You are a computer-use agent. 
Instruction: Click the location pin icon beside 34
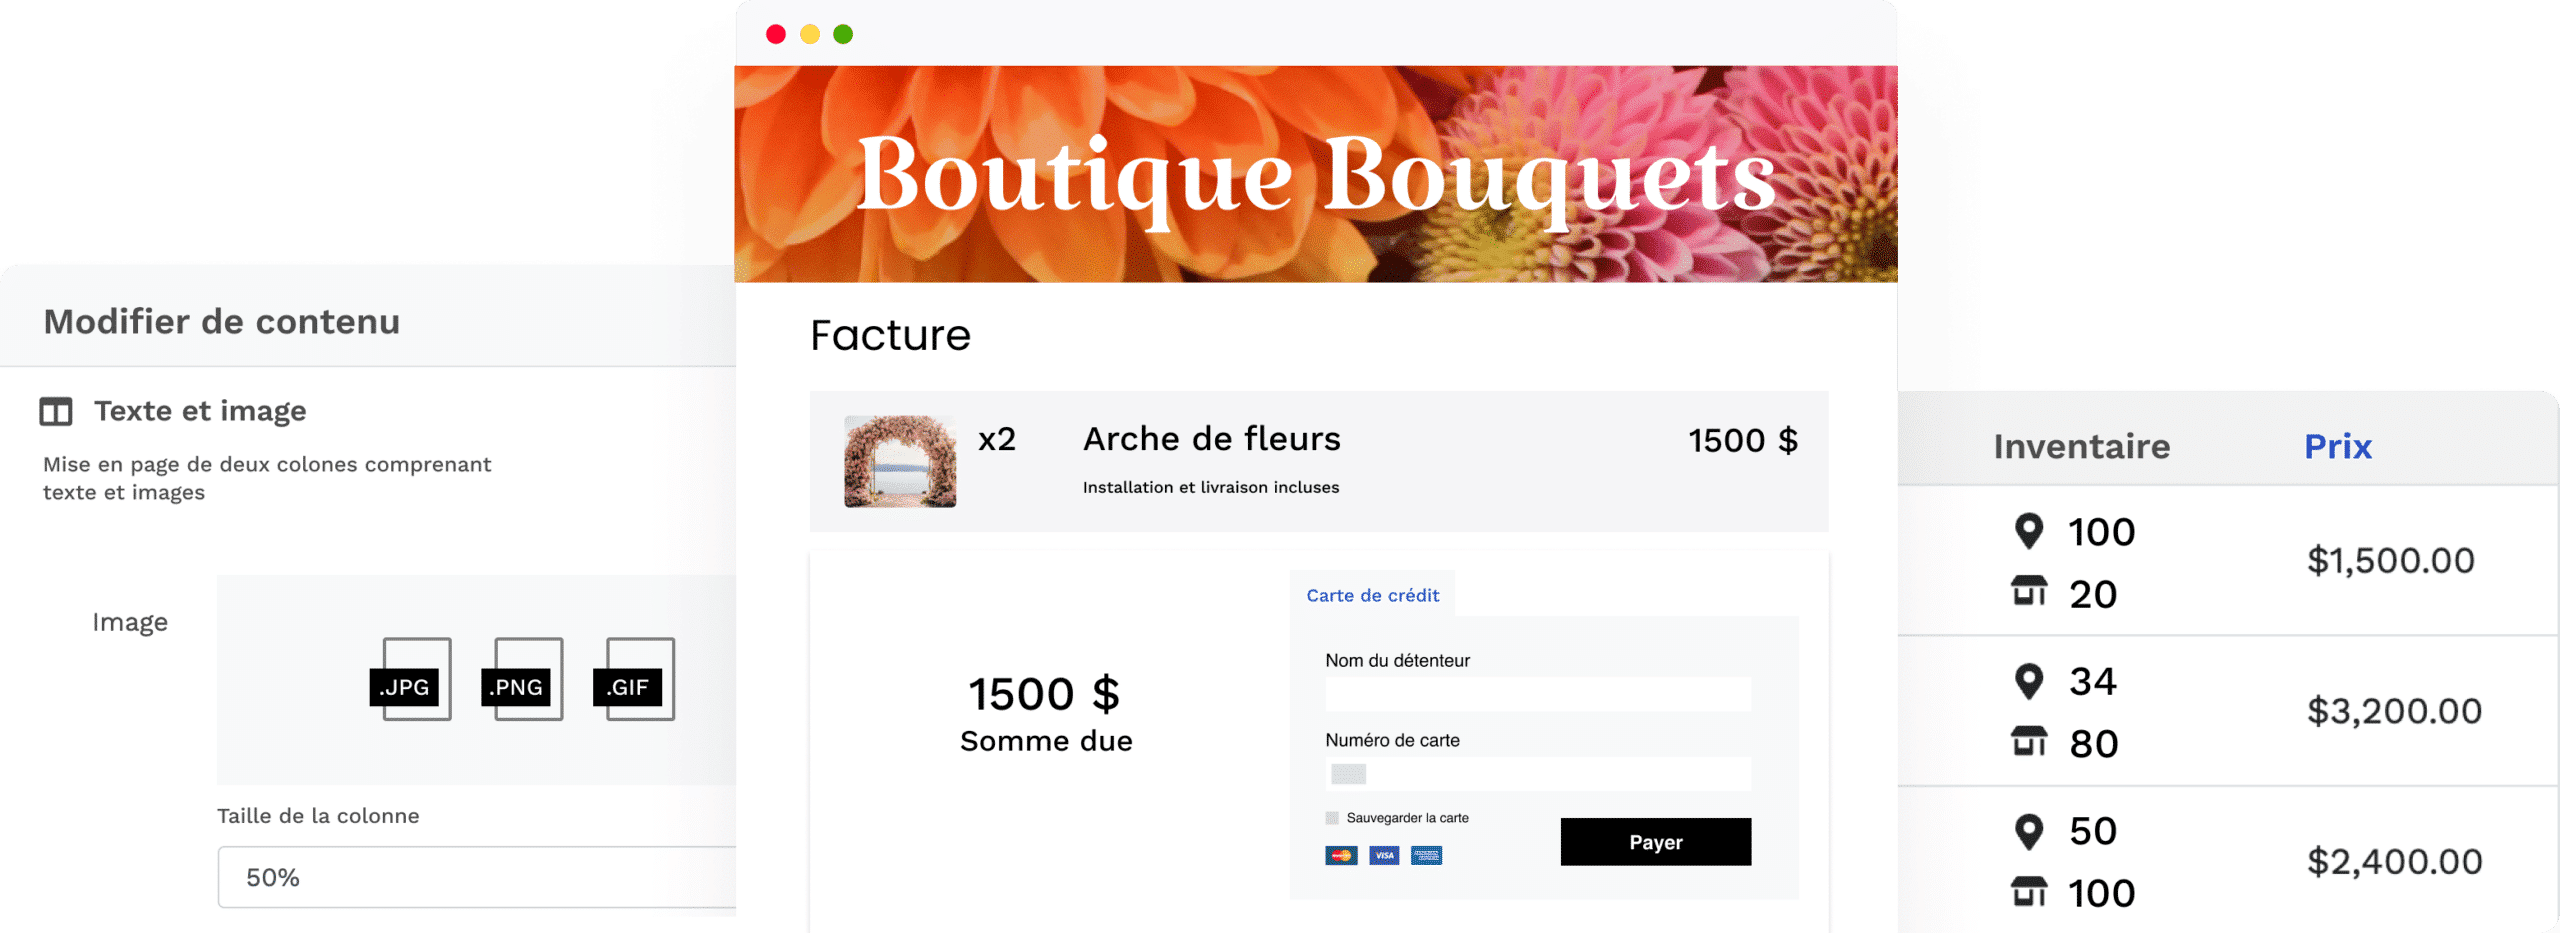tap(2028, 681)
